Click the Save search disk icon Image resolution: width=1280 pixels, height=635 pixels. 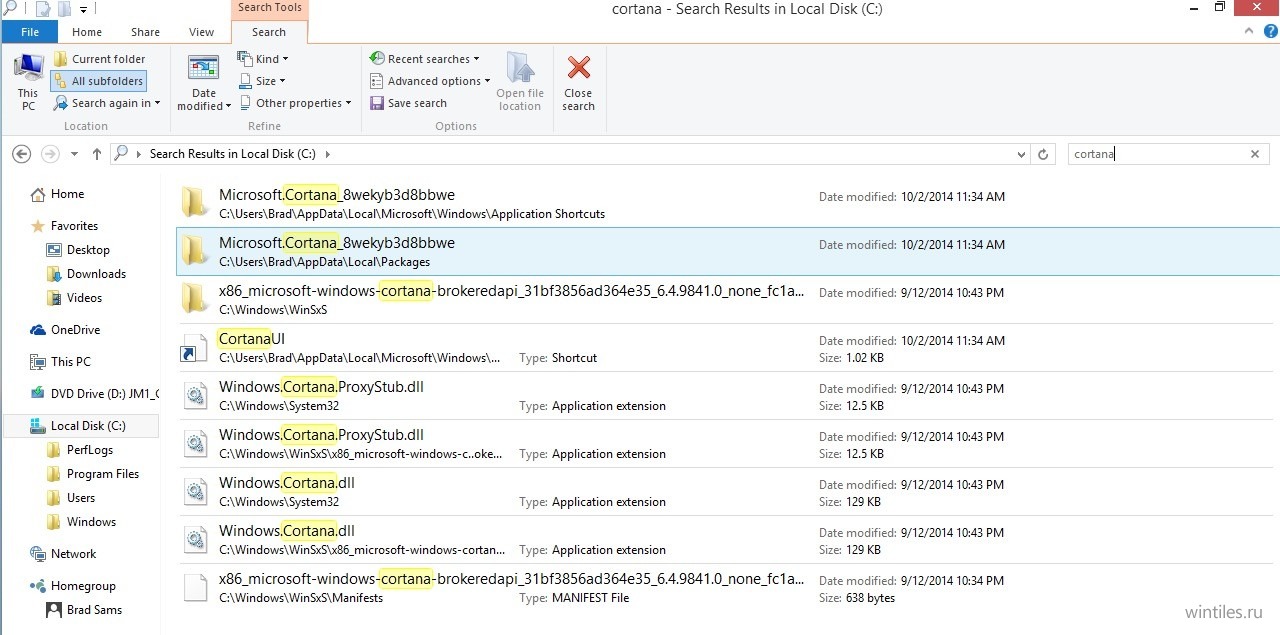pyautogui.click(x=377, y=103)
